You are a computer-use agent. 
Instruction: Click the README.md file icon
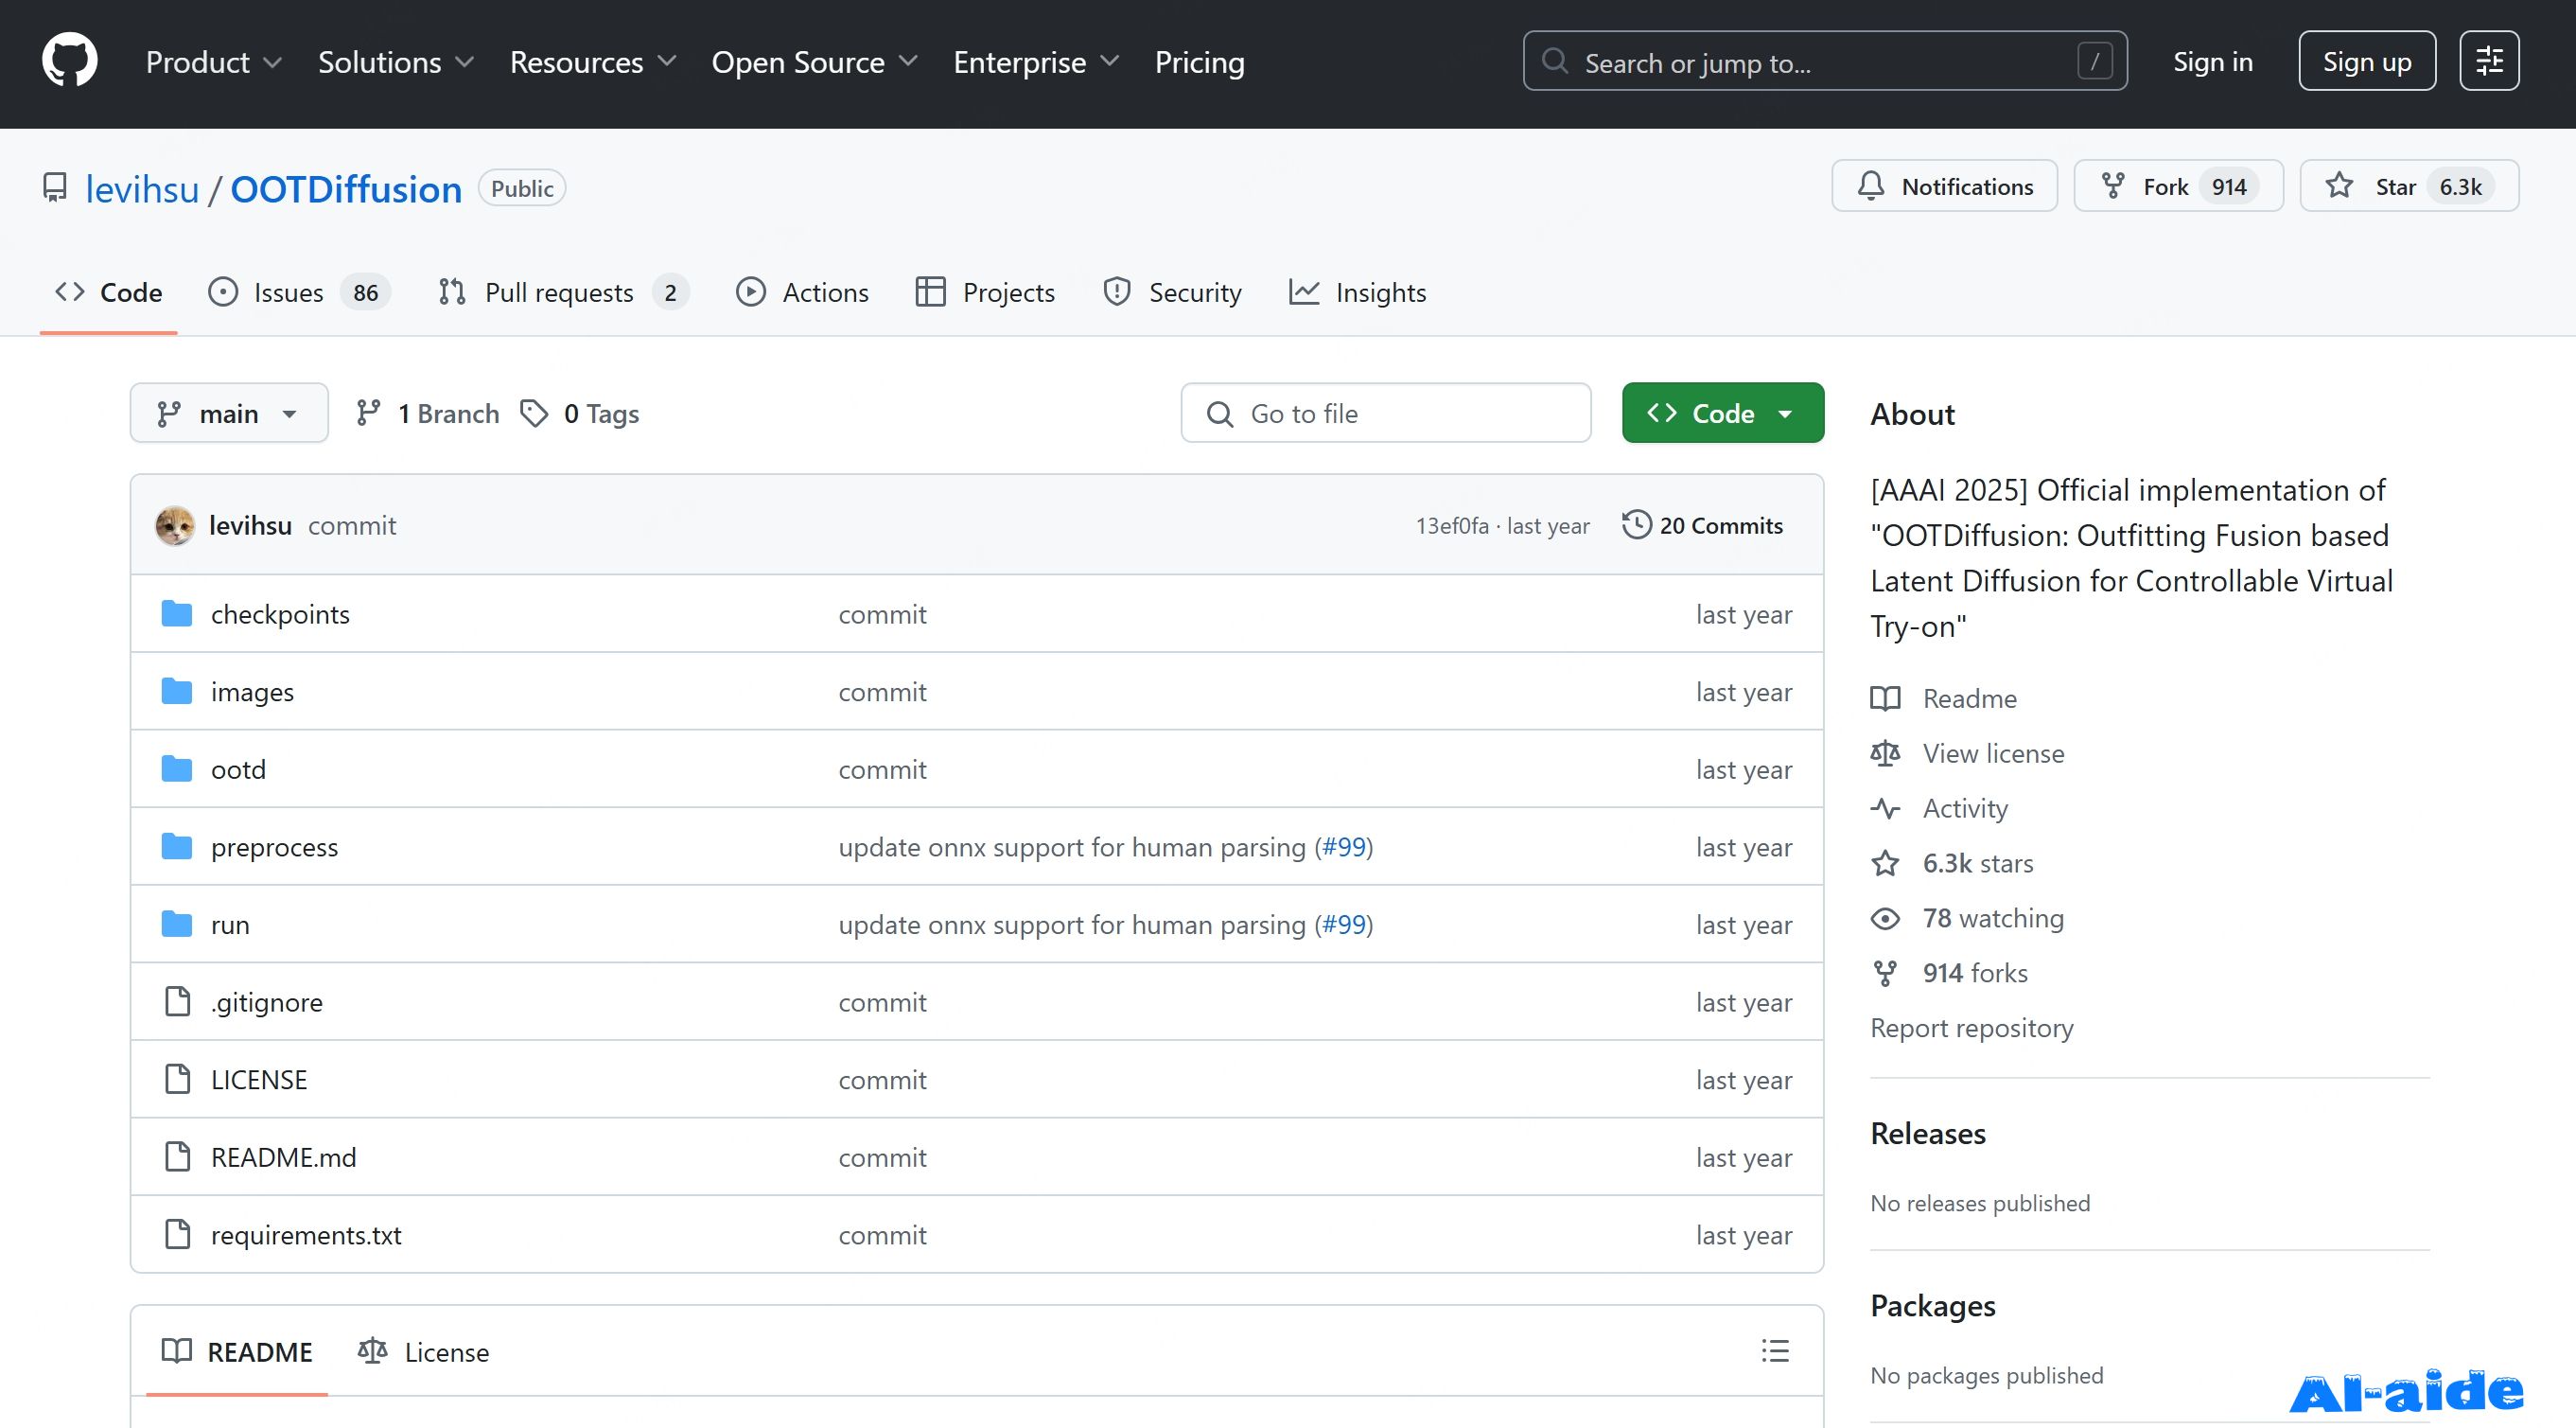tap(177, 1156)
